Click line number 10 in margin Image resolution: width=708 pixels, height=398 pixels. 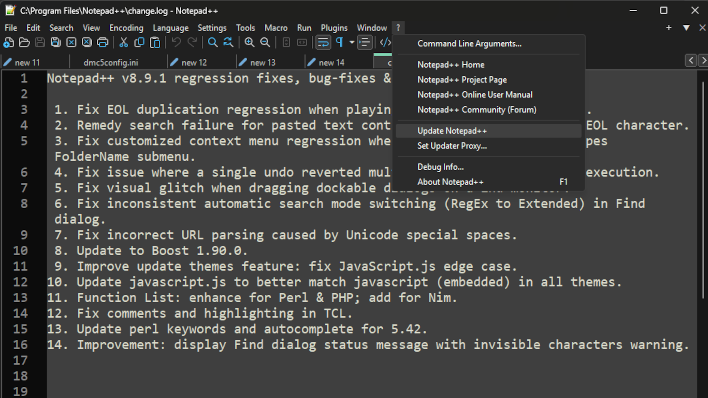20,251
